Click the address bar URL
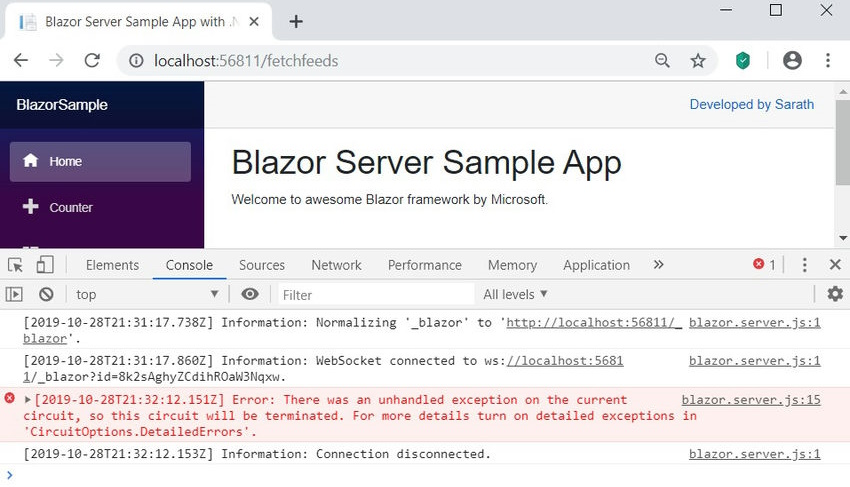The height and width of the screenshot is (487, 850). 246,61
